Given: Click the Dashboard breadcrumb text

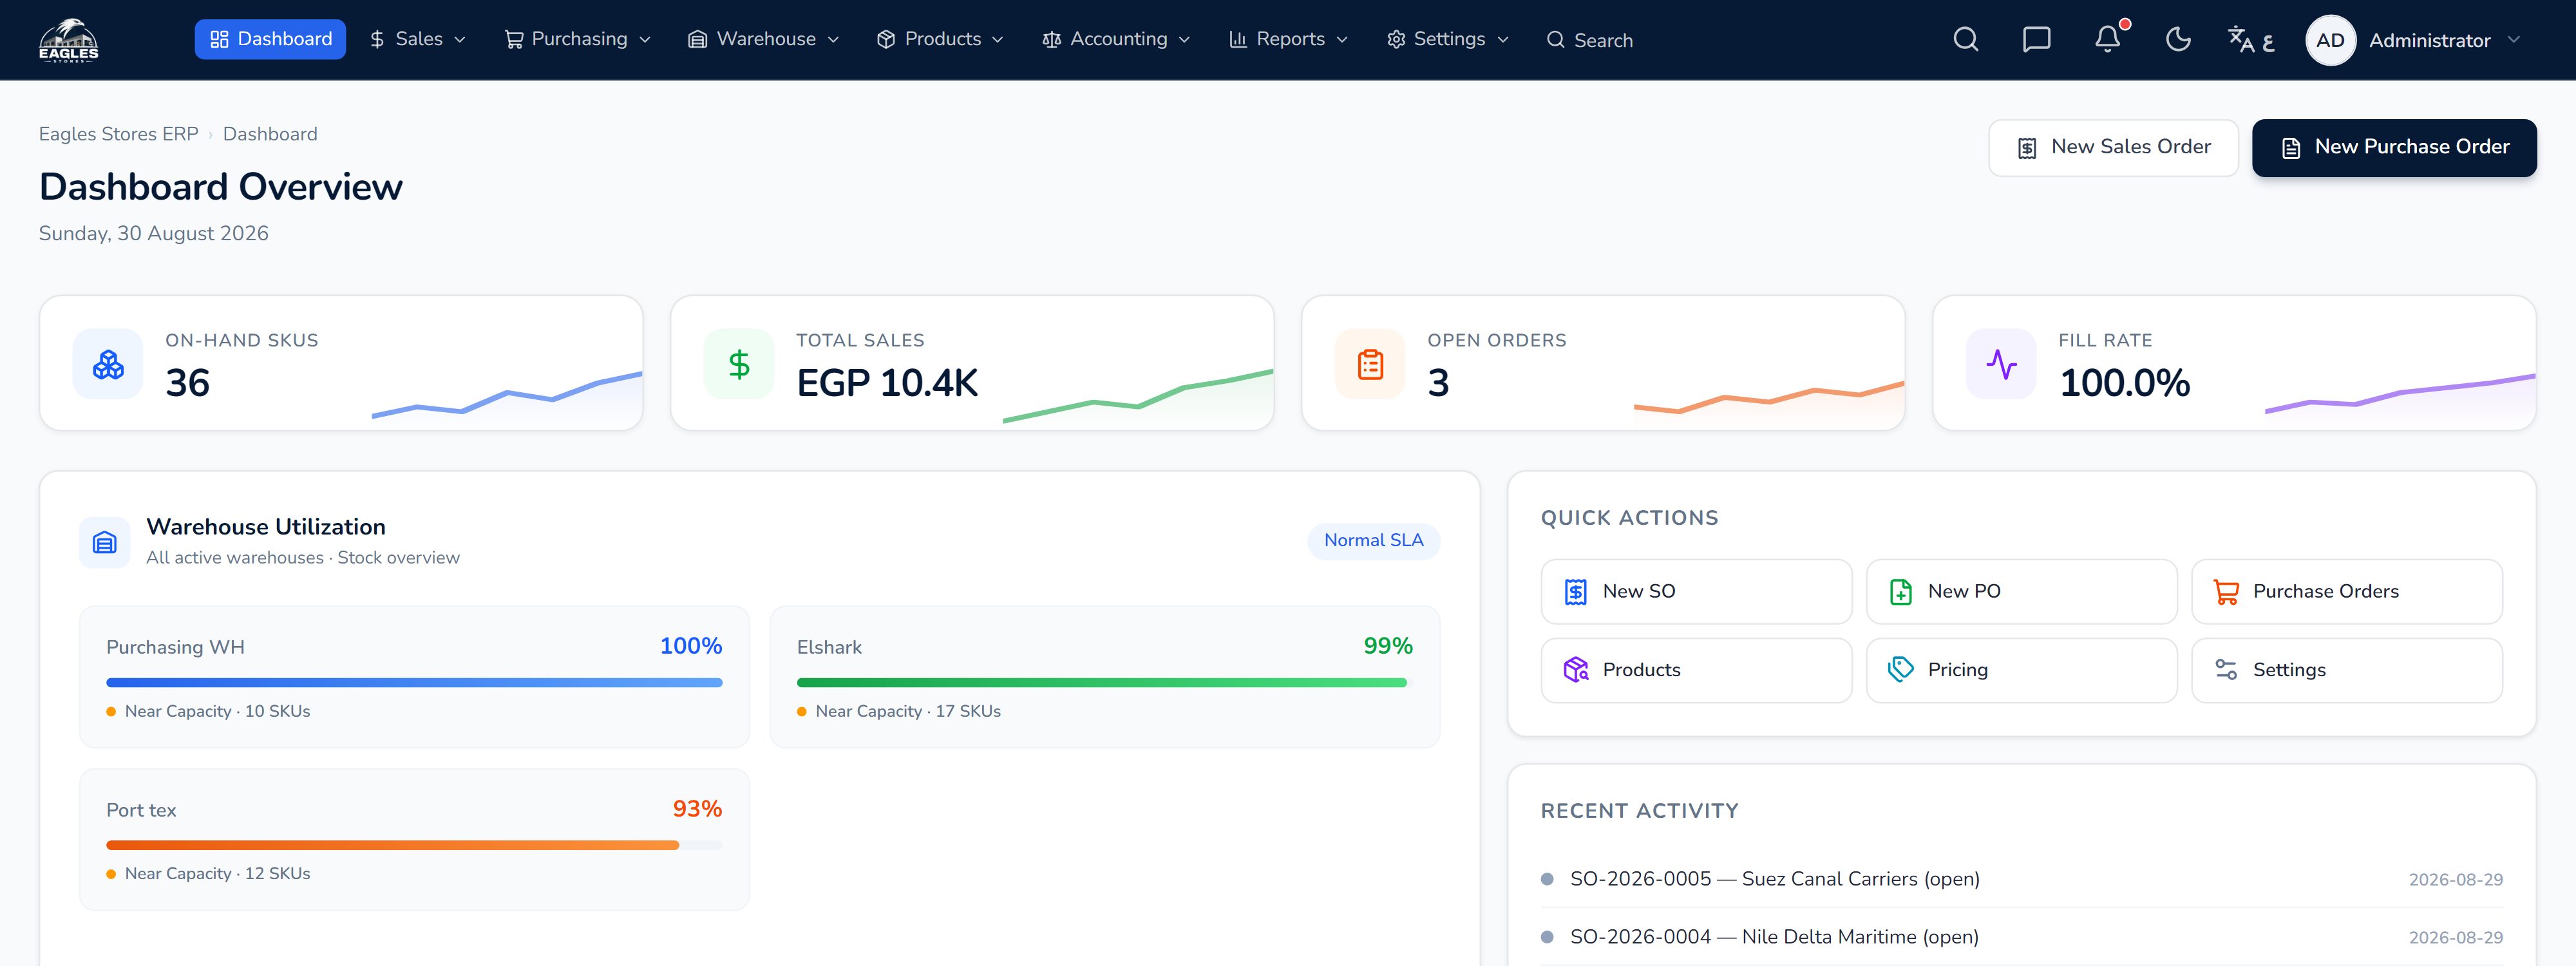Looking at the screenshot, I should pyautogui.click(x=270, y=134).
